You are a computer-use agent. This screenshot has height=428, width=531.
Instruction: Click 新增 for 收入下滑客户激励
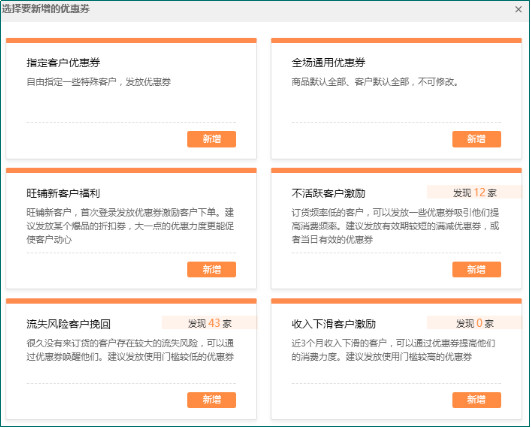[476, 400]
